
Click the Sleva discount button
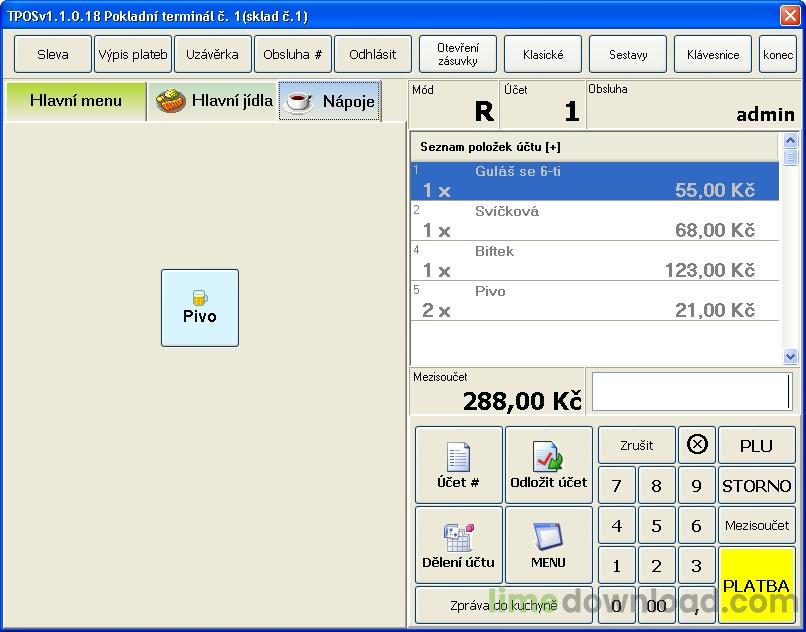(52, 54)
